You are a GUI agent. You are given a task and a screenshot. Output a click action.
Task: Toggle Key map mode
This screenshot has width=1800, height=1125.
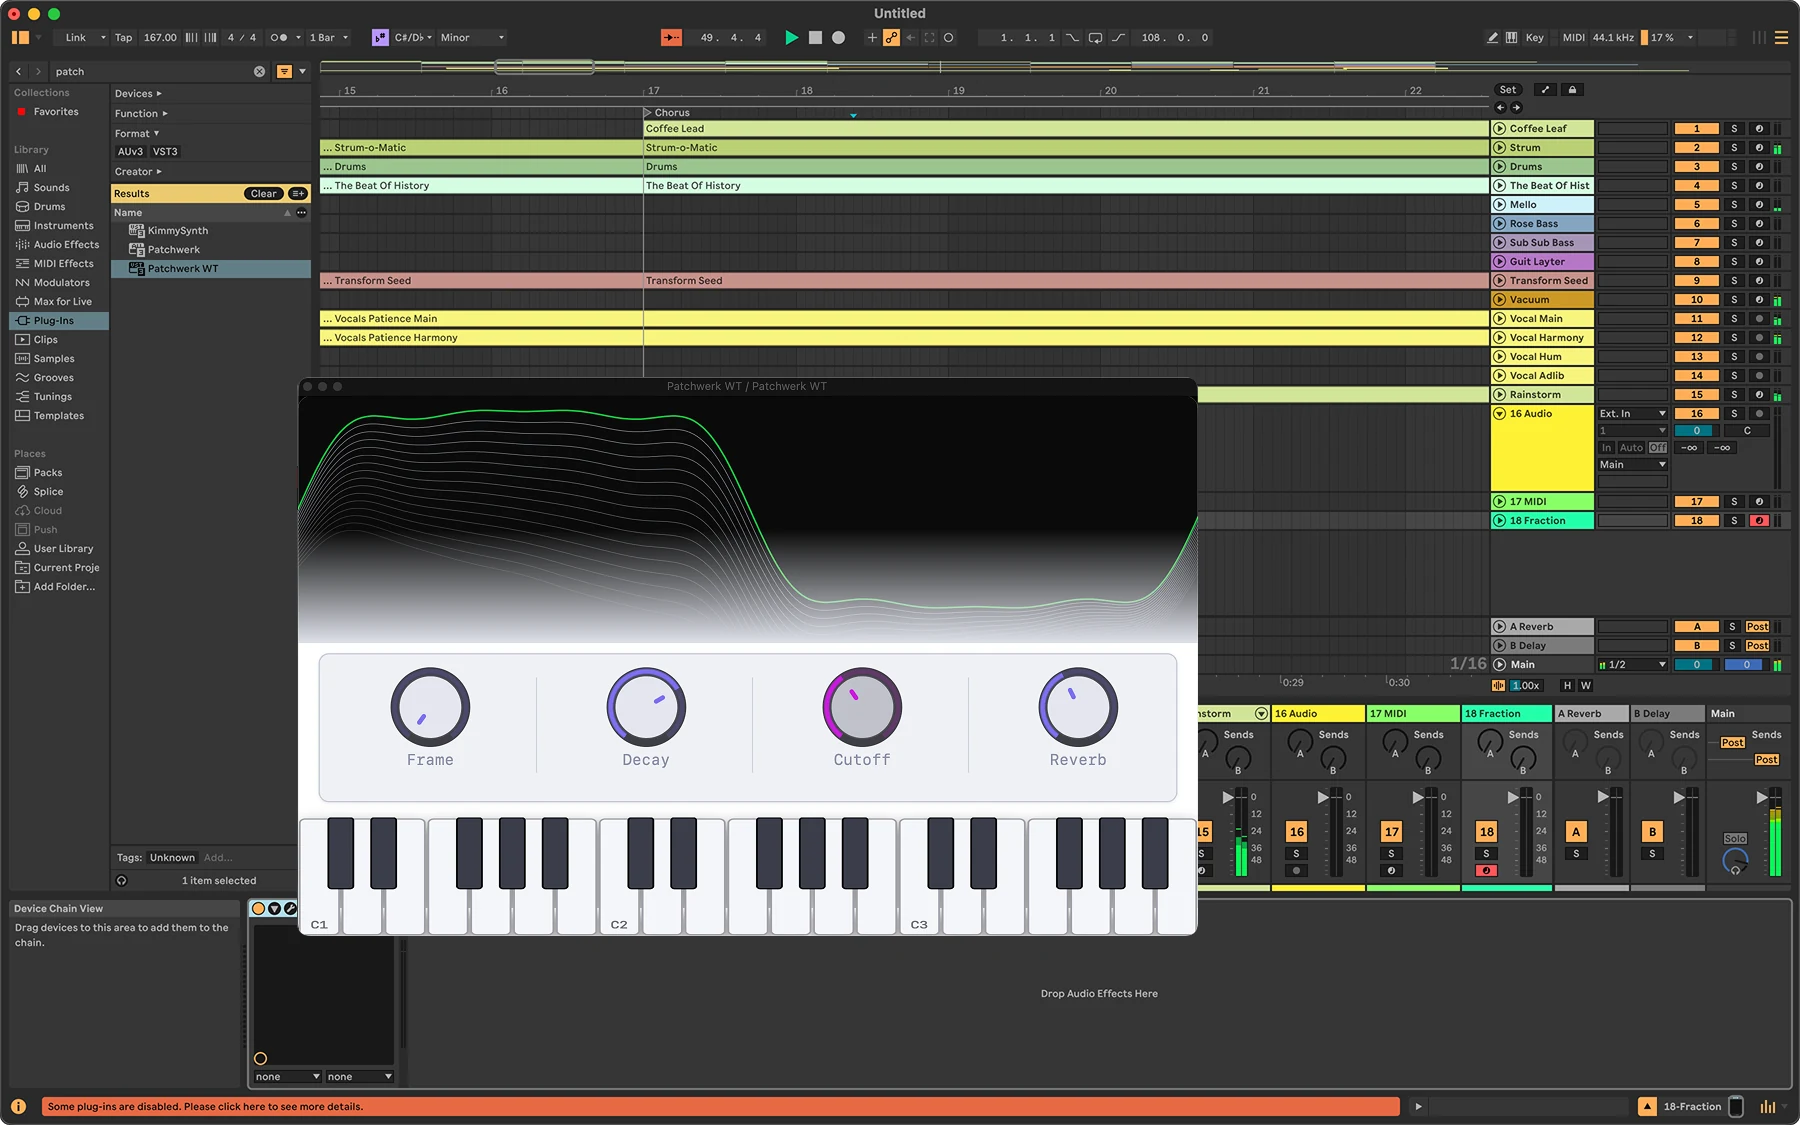pyautogui.click(x=1534, y=38)
